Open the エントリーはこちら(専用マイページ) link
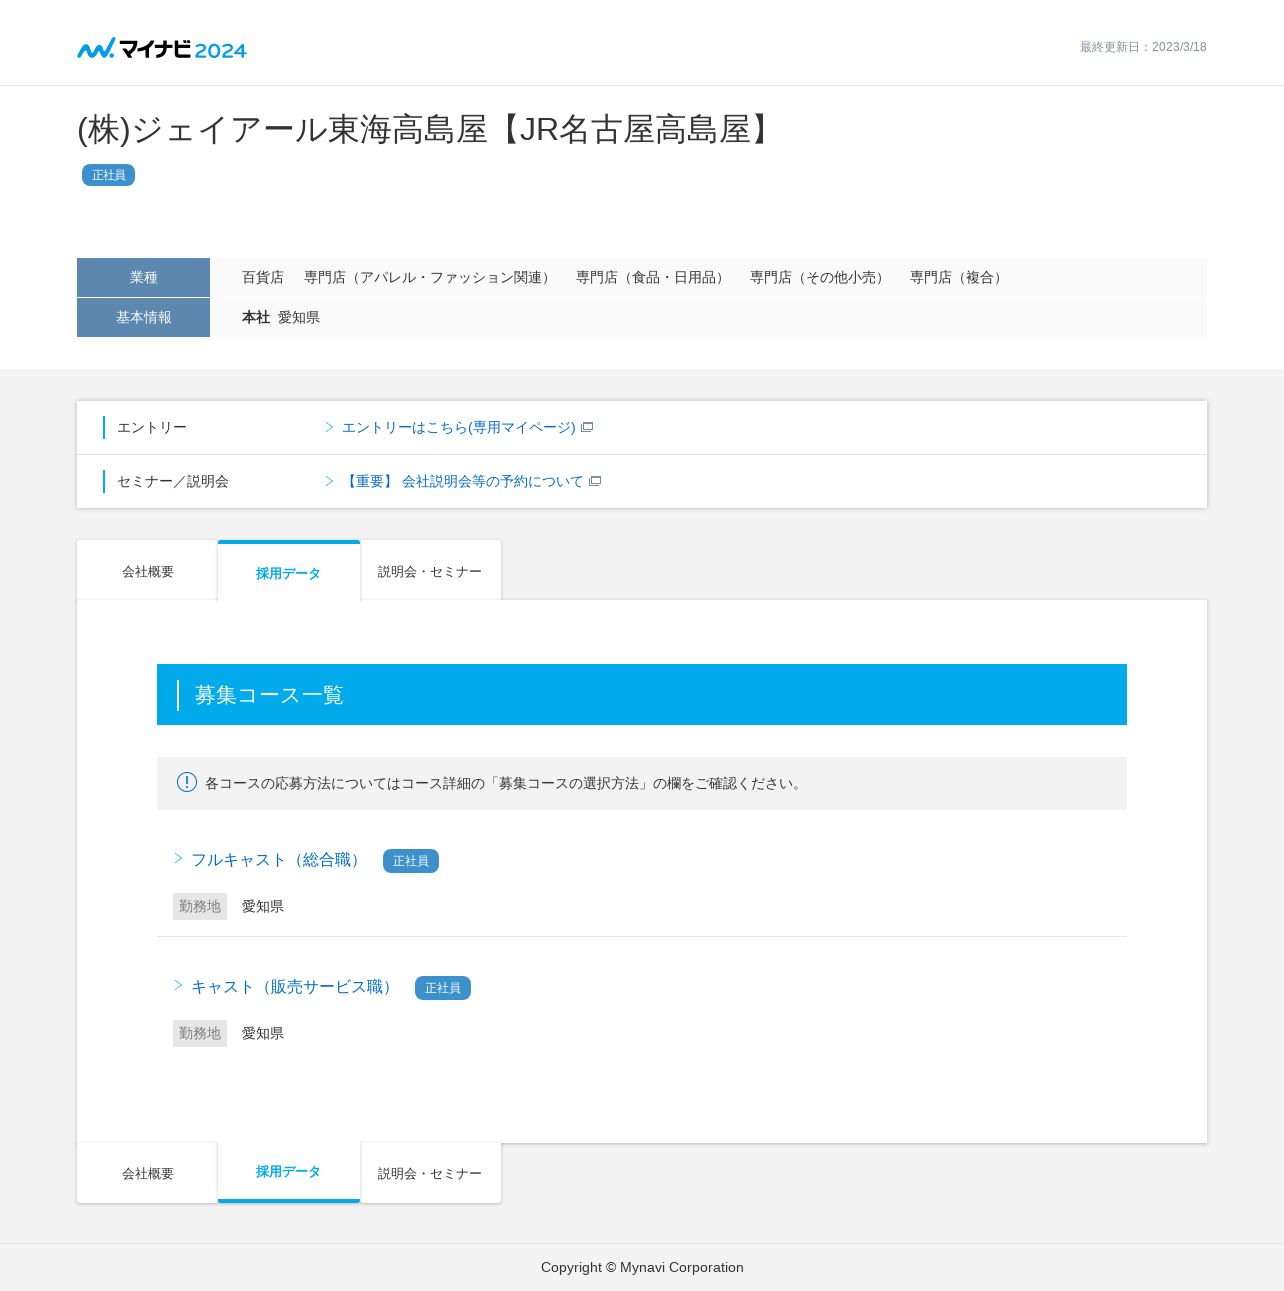Screen dimensions: 1284x1291 tap(459, 427)
